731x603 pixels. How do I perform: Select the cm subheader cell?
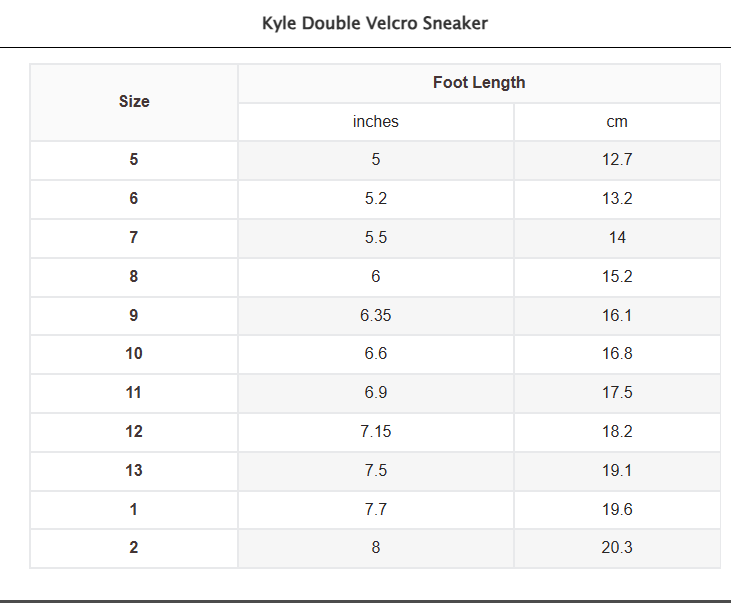[x=617, y=122]
